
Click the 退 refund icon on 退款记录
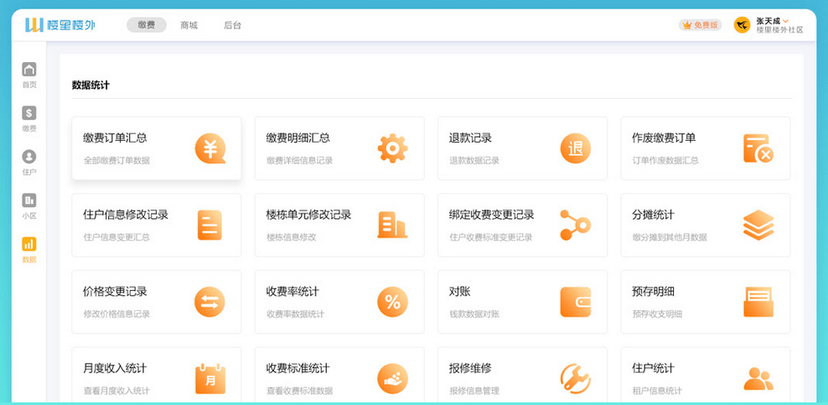(575, 148)
